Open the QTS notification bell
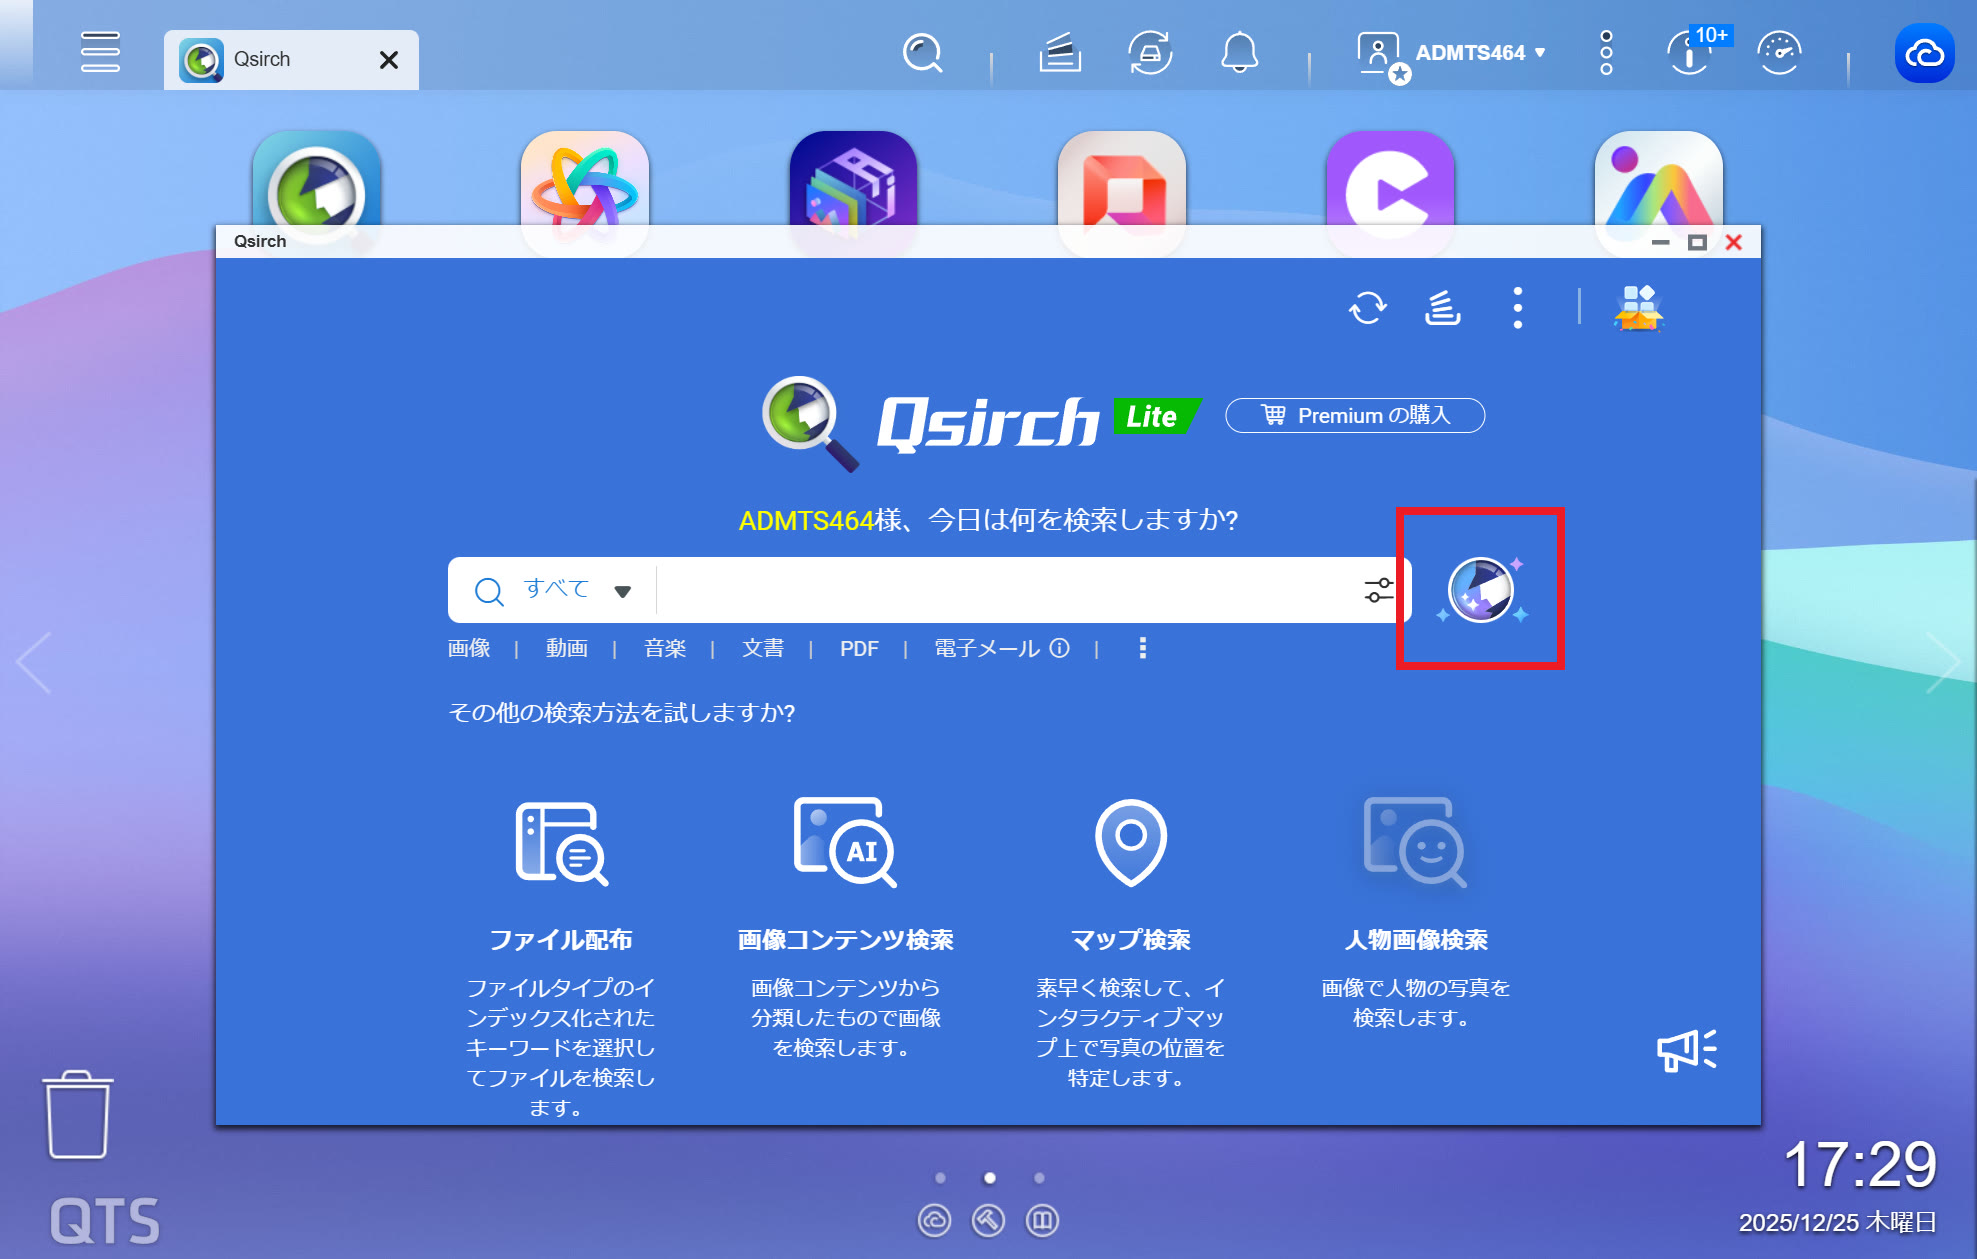This screenshot has height=1259, width=1977. [1239, 53]
